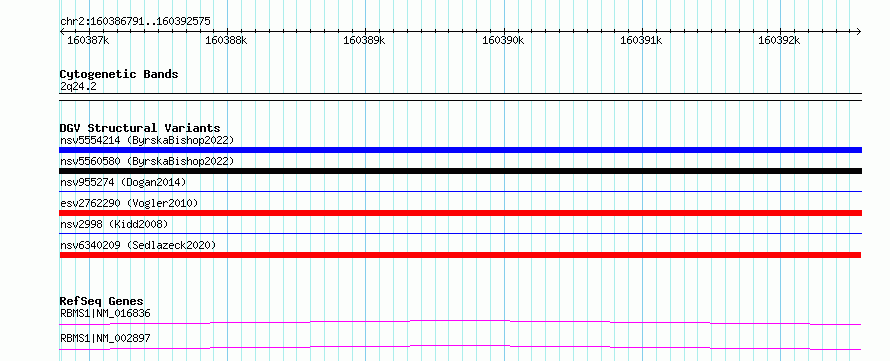Viewport: 890px width, 361px height.
Task: Click the red esv2762290 variant bar
Action: coord(460,213)
